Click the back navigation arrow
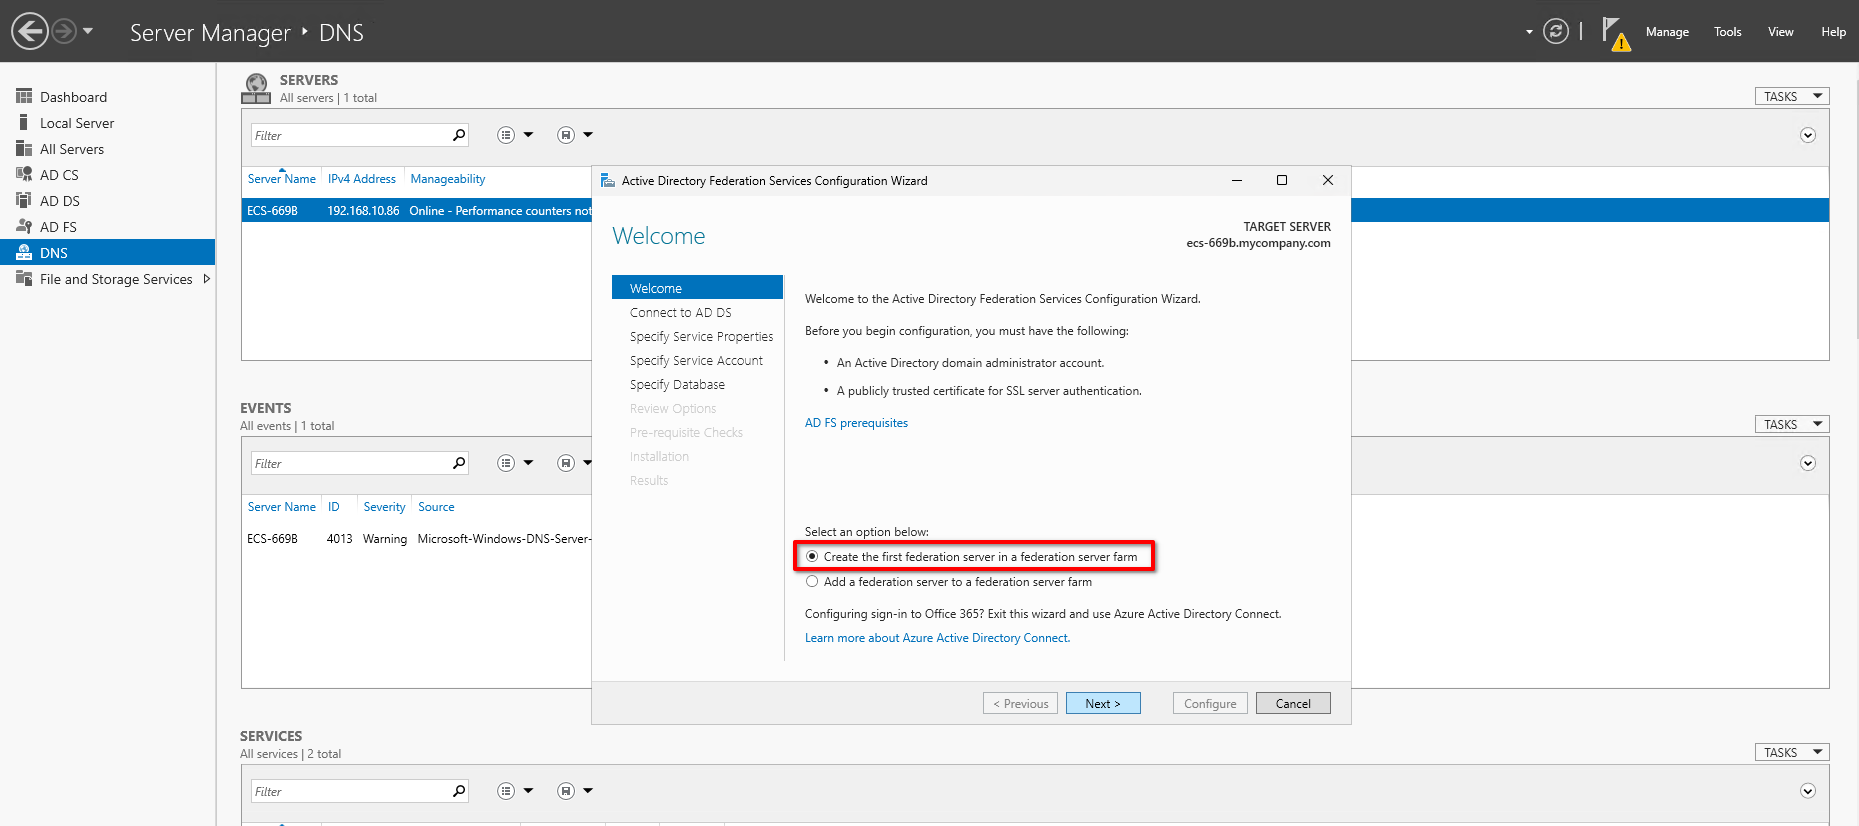 click(x=30, y=31)
